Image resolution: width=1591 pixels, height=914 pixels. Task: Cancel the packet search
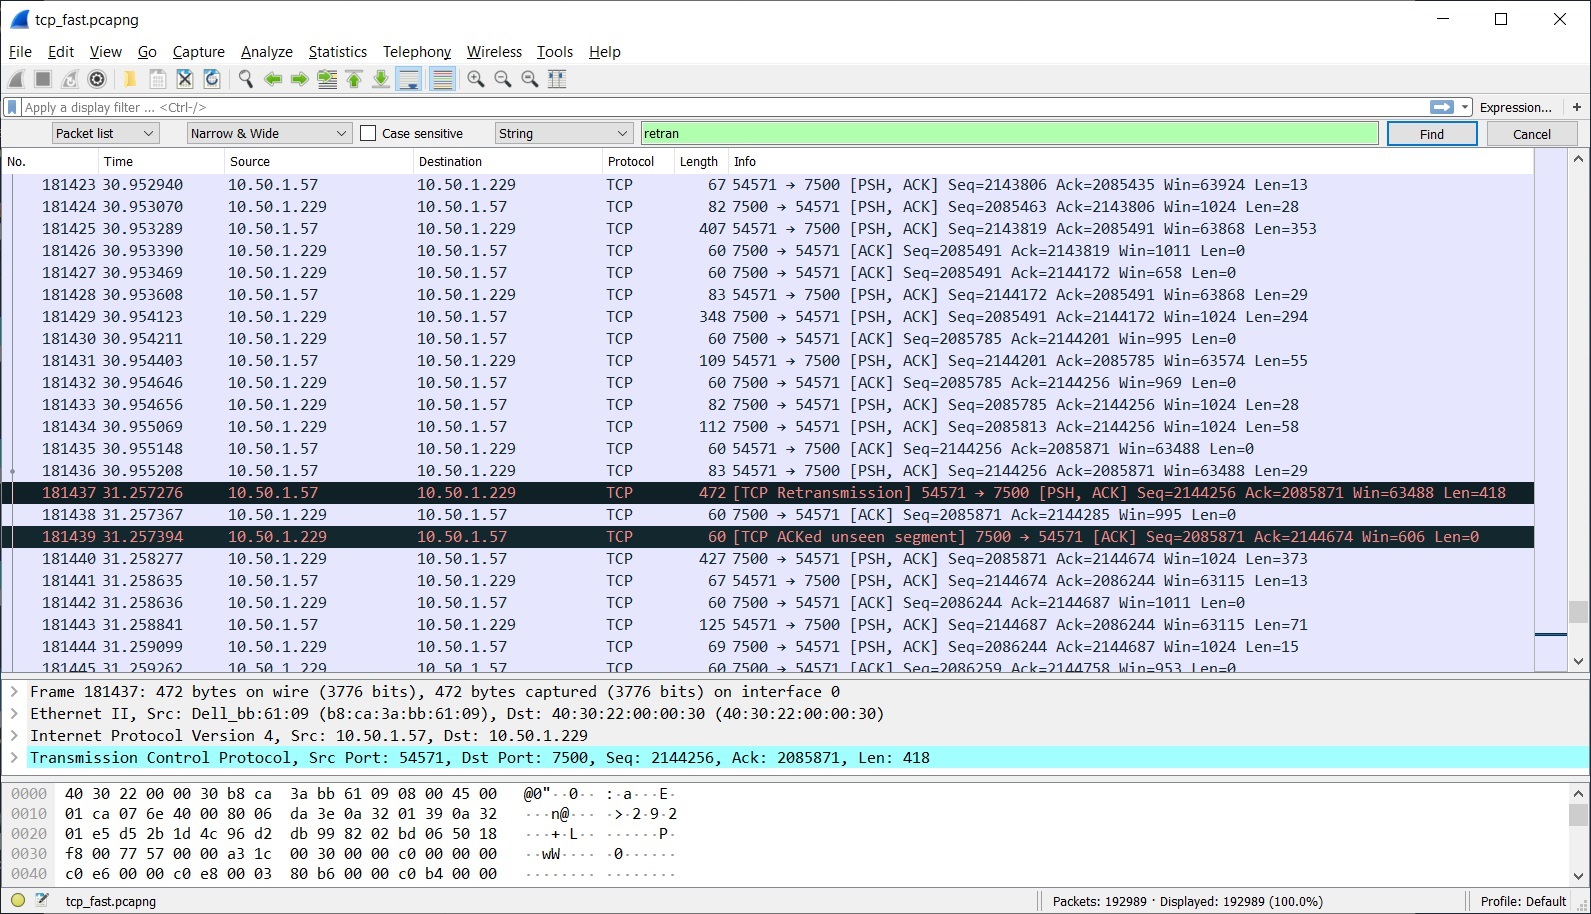[1532, 134]
